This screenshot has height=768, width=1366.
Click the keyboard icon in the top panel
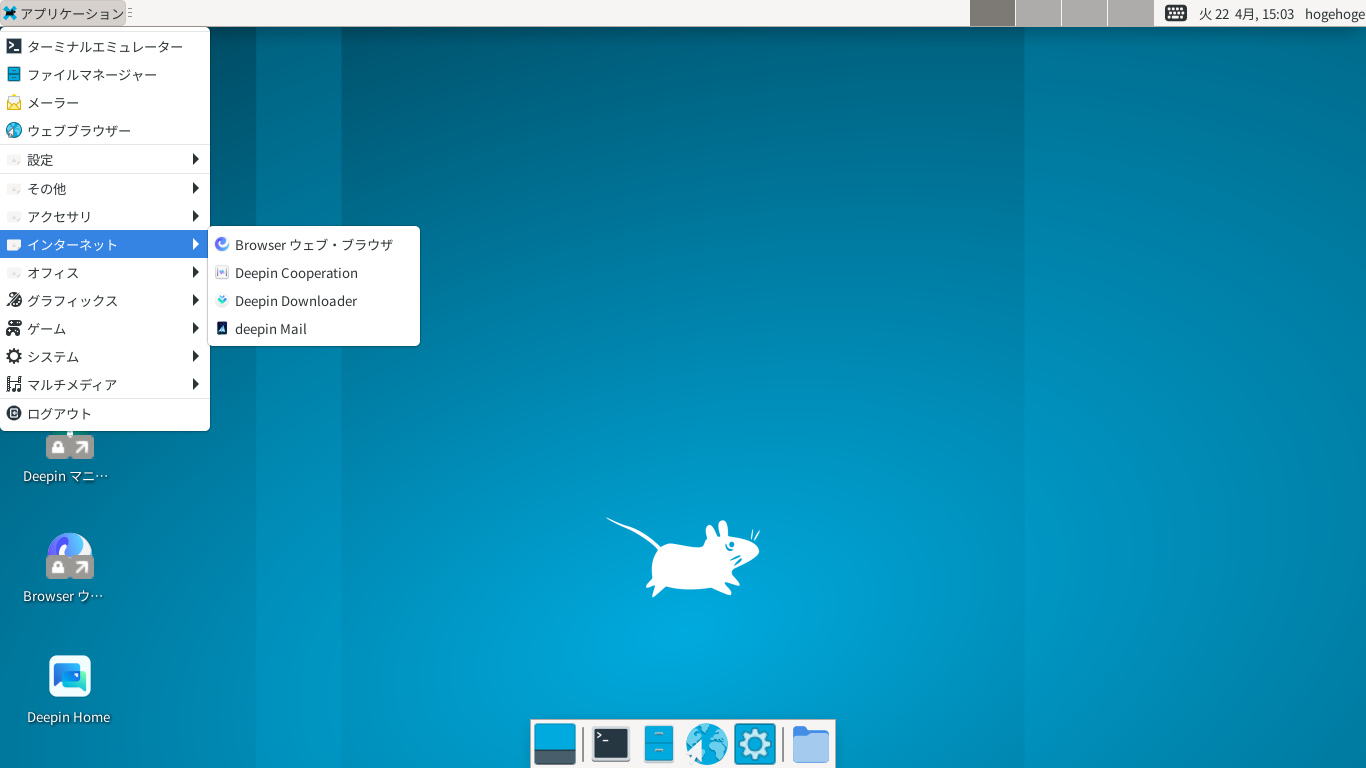[x=1176, y=13]
